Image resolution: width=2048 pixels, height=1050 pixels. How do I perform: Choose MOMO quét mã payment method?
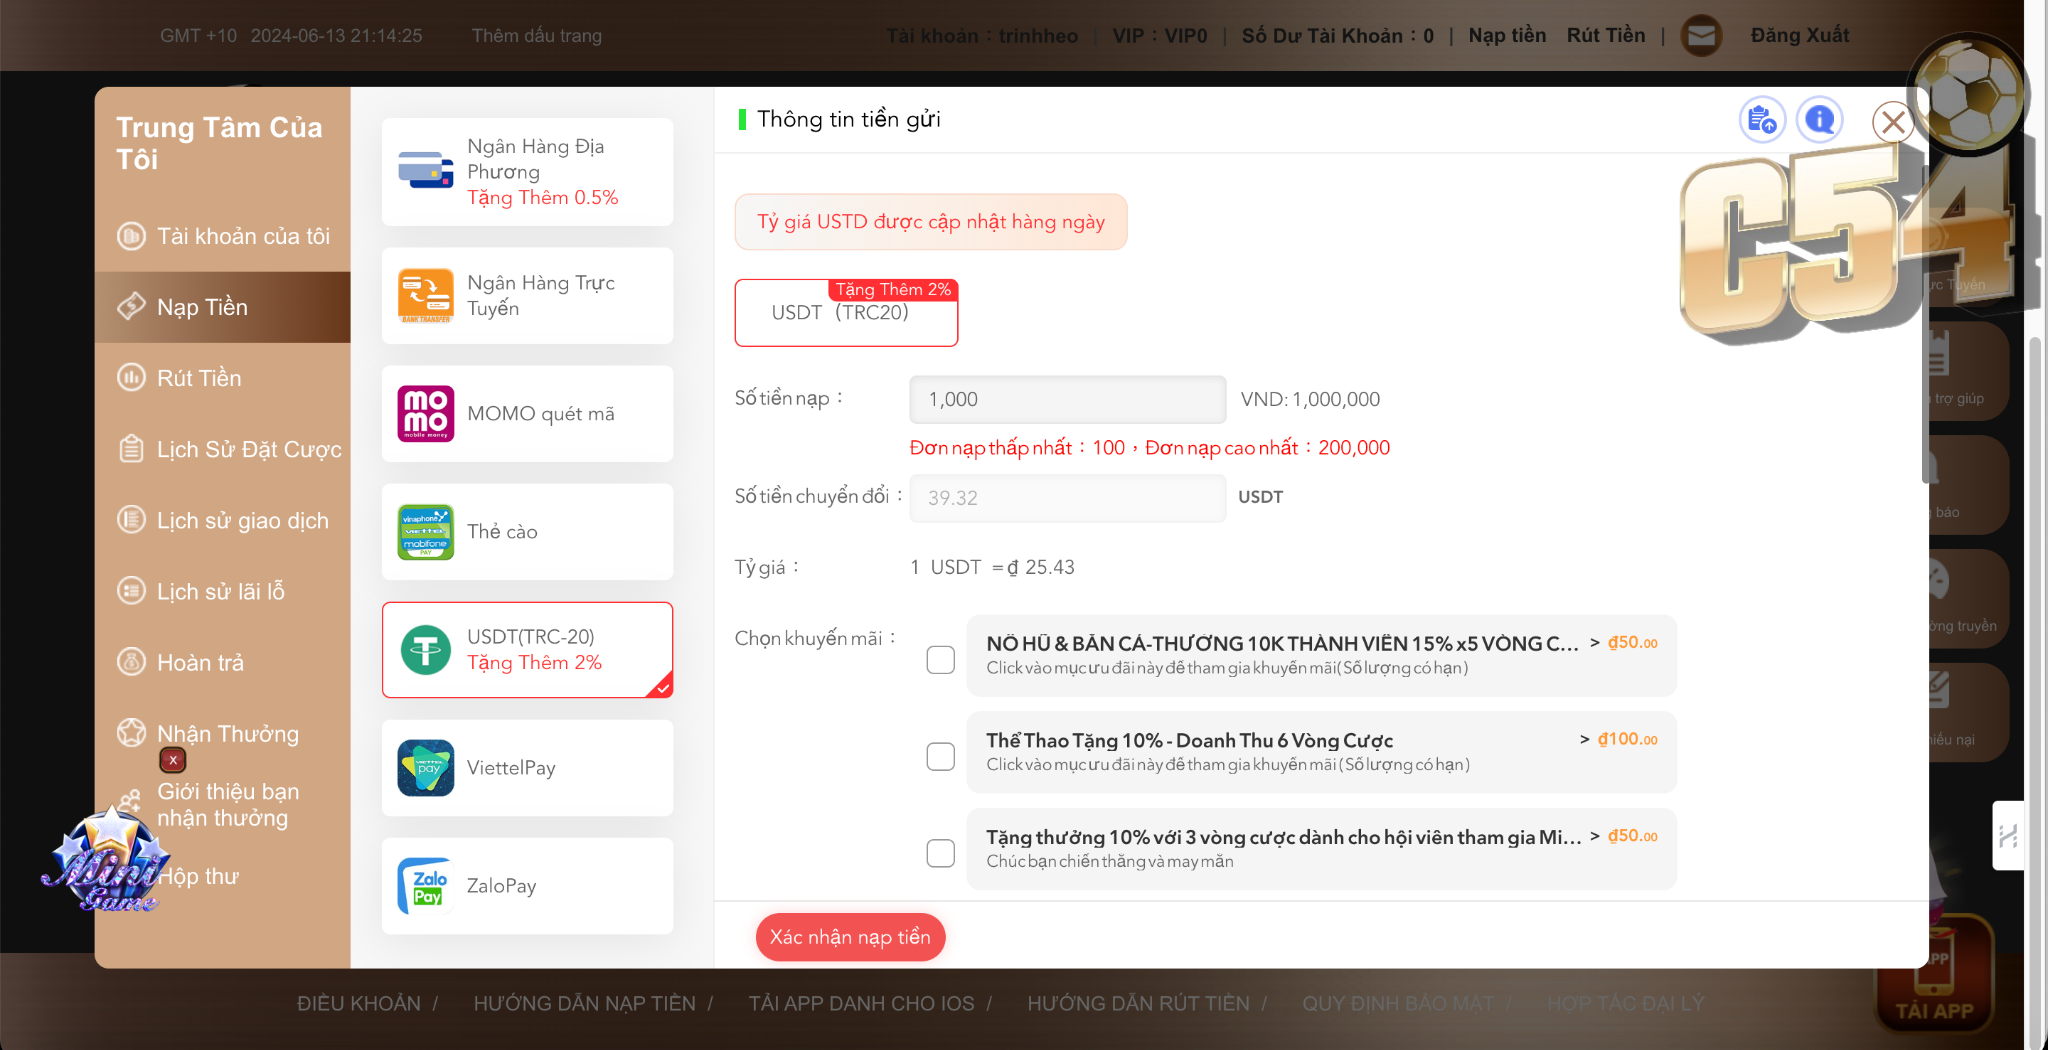click(x=527, y=413)
